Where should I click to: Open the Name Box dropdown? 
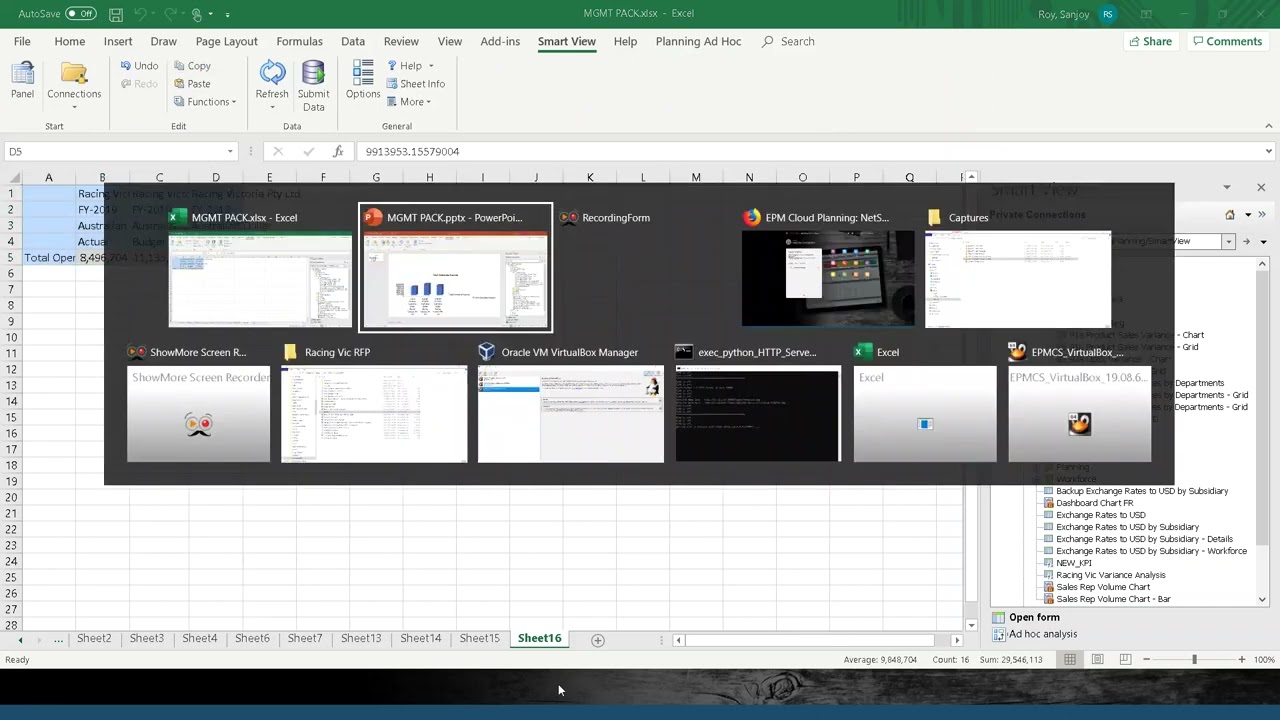pyautogui.click(x=230, y=151)
